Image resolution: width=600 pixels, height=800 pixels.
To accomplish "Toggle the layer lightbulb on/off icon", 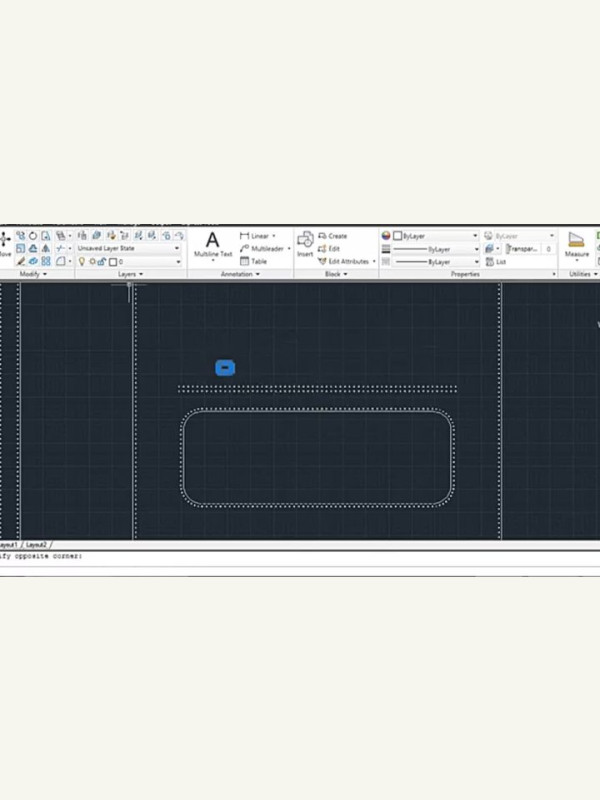I will point(82,261).
